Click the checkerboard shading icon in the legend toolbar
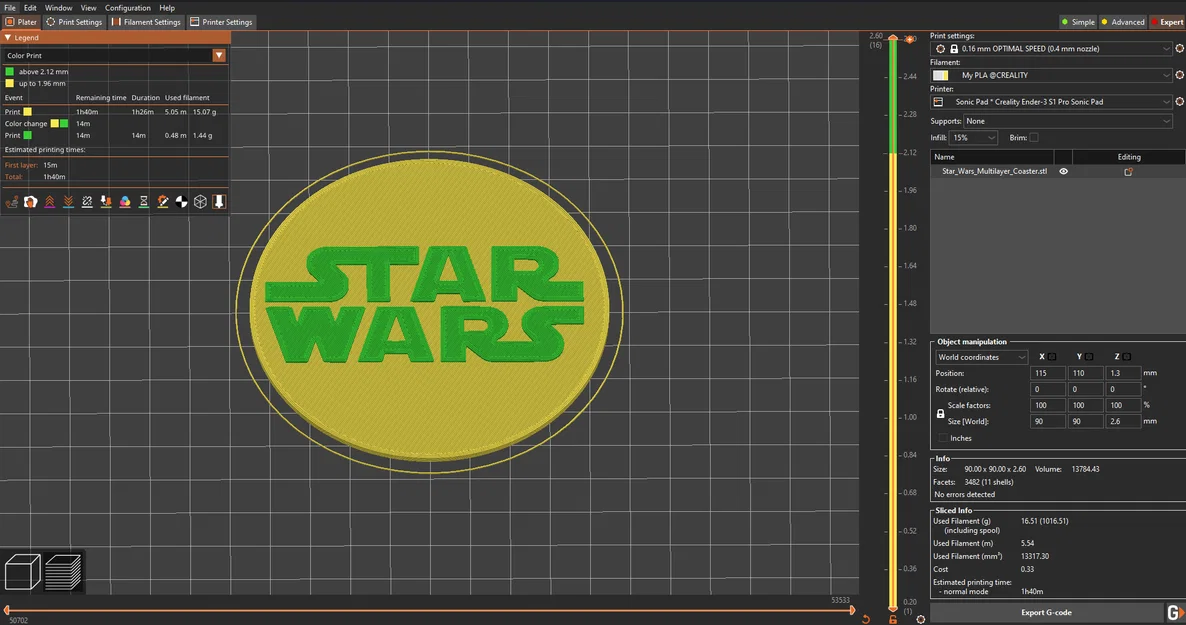Viewport: 1186px width, 625px height. 180,201
